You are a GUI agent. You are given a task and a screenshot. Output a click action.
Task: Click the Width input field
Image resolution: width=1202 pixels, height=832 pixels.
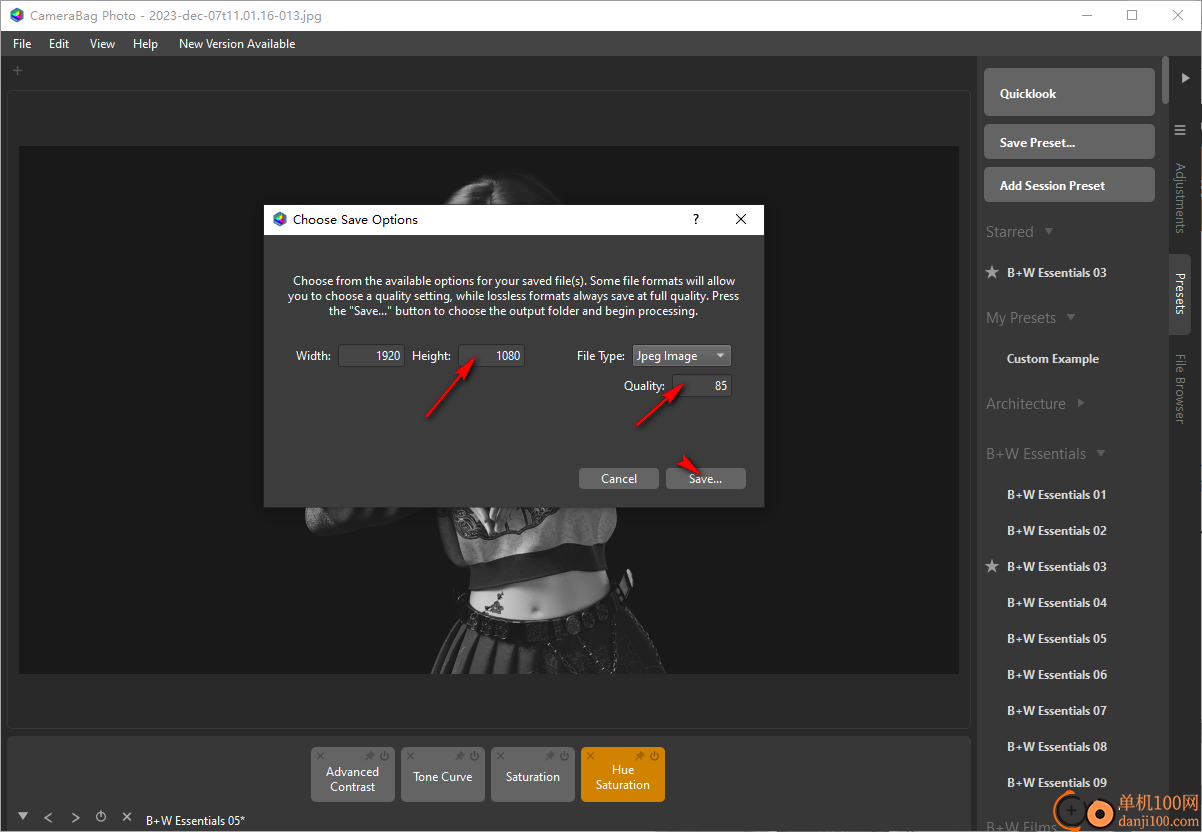coord(372,356)
